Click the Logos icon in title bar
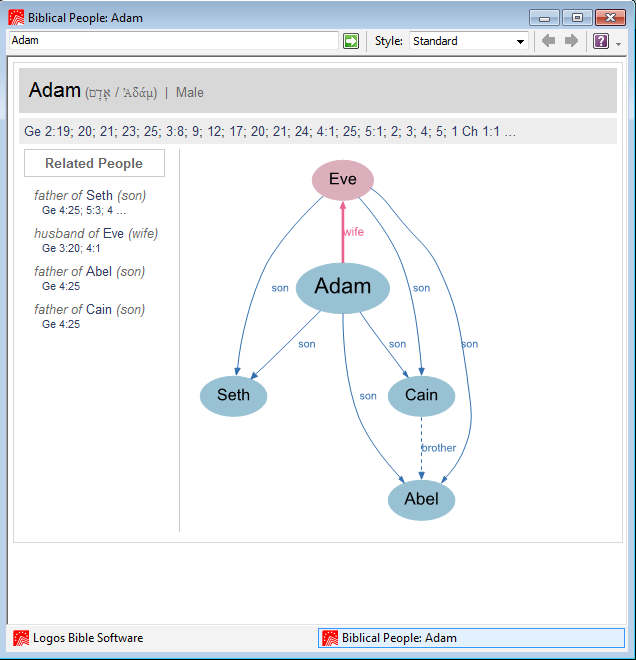Viewport: 636px width, 660px height. (x=16, y=18)
